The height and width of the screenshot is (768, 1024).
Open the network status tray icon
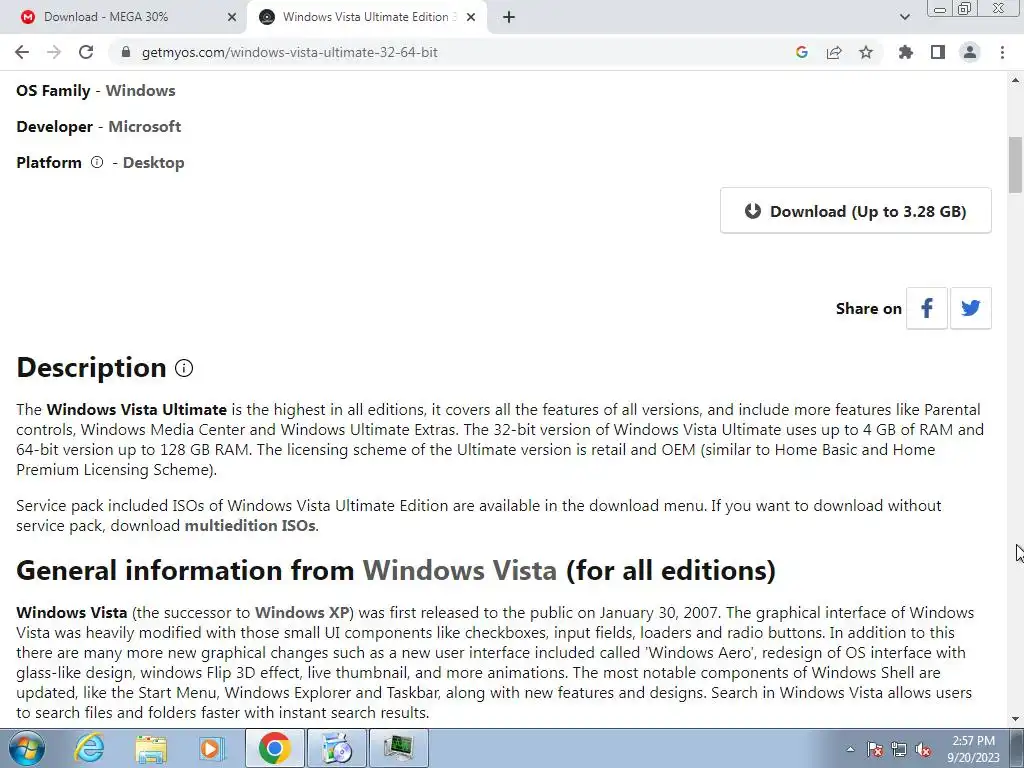[x=899, y=750]
